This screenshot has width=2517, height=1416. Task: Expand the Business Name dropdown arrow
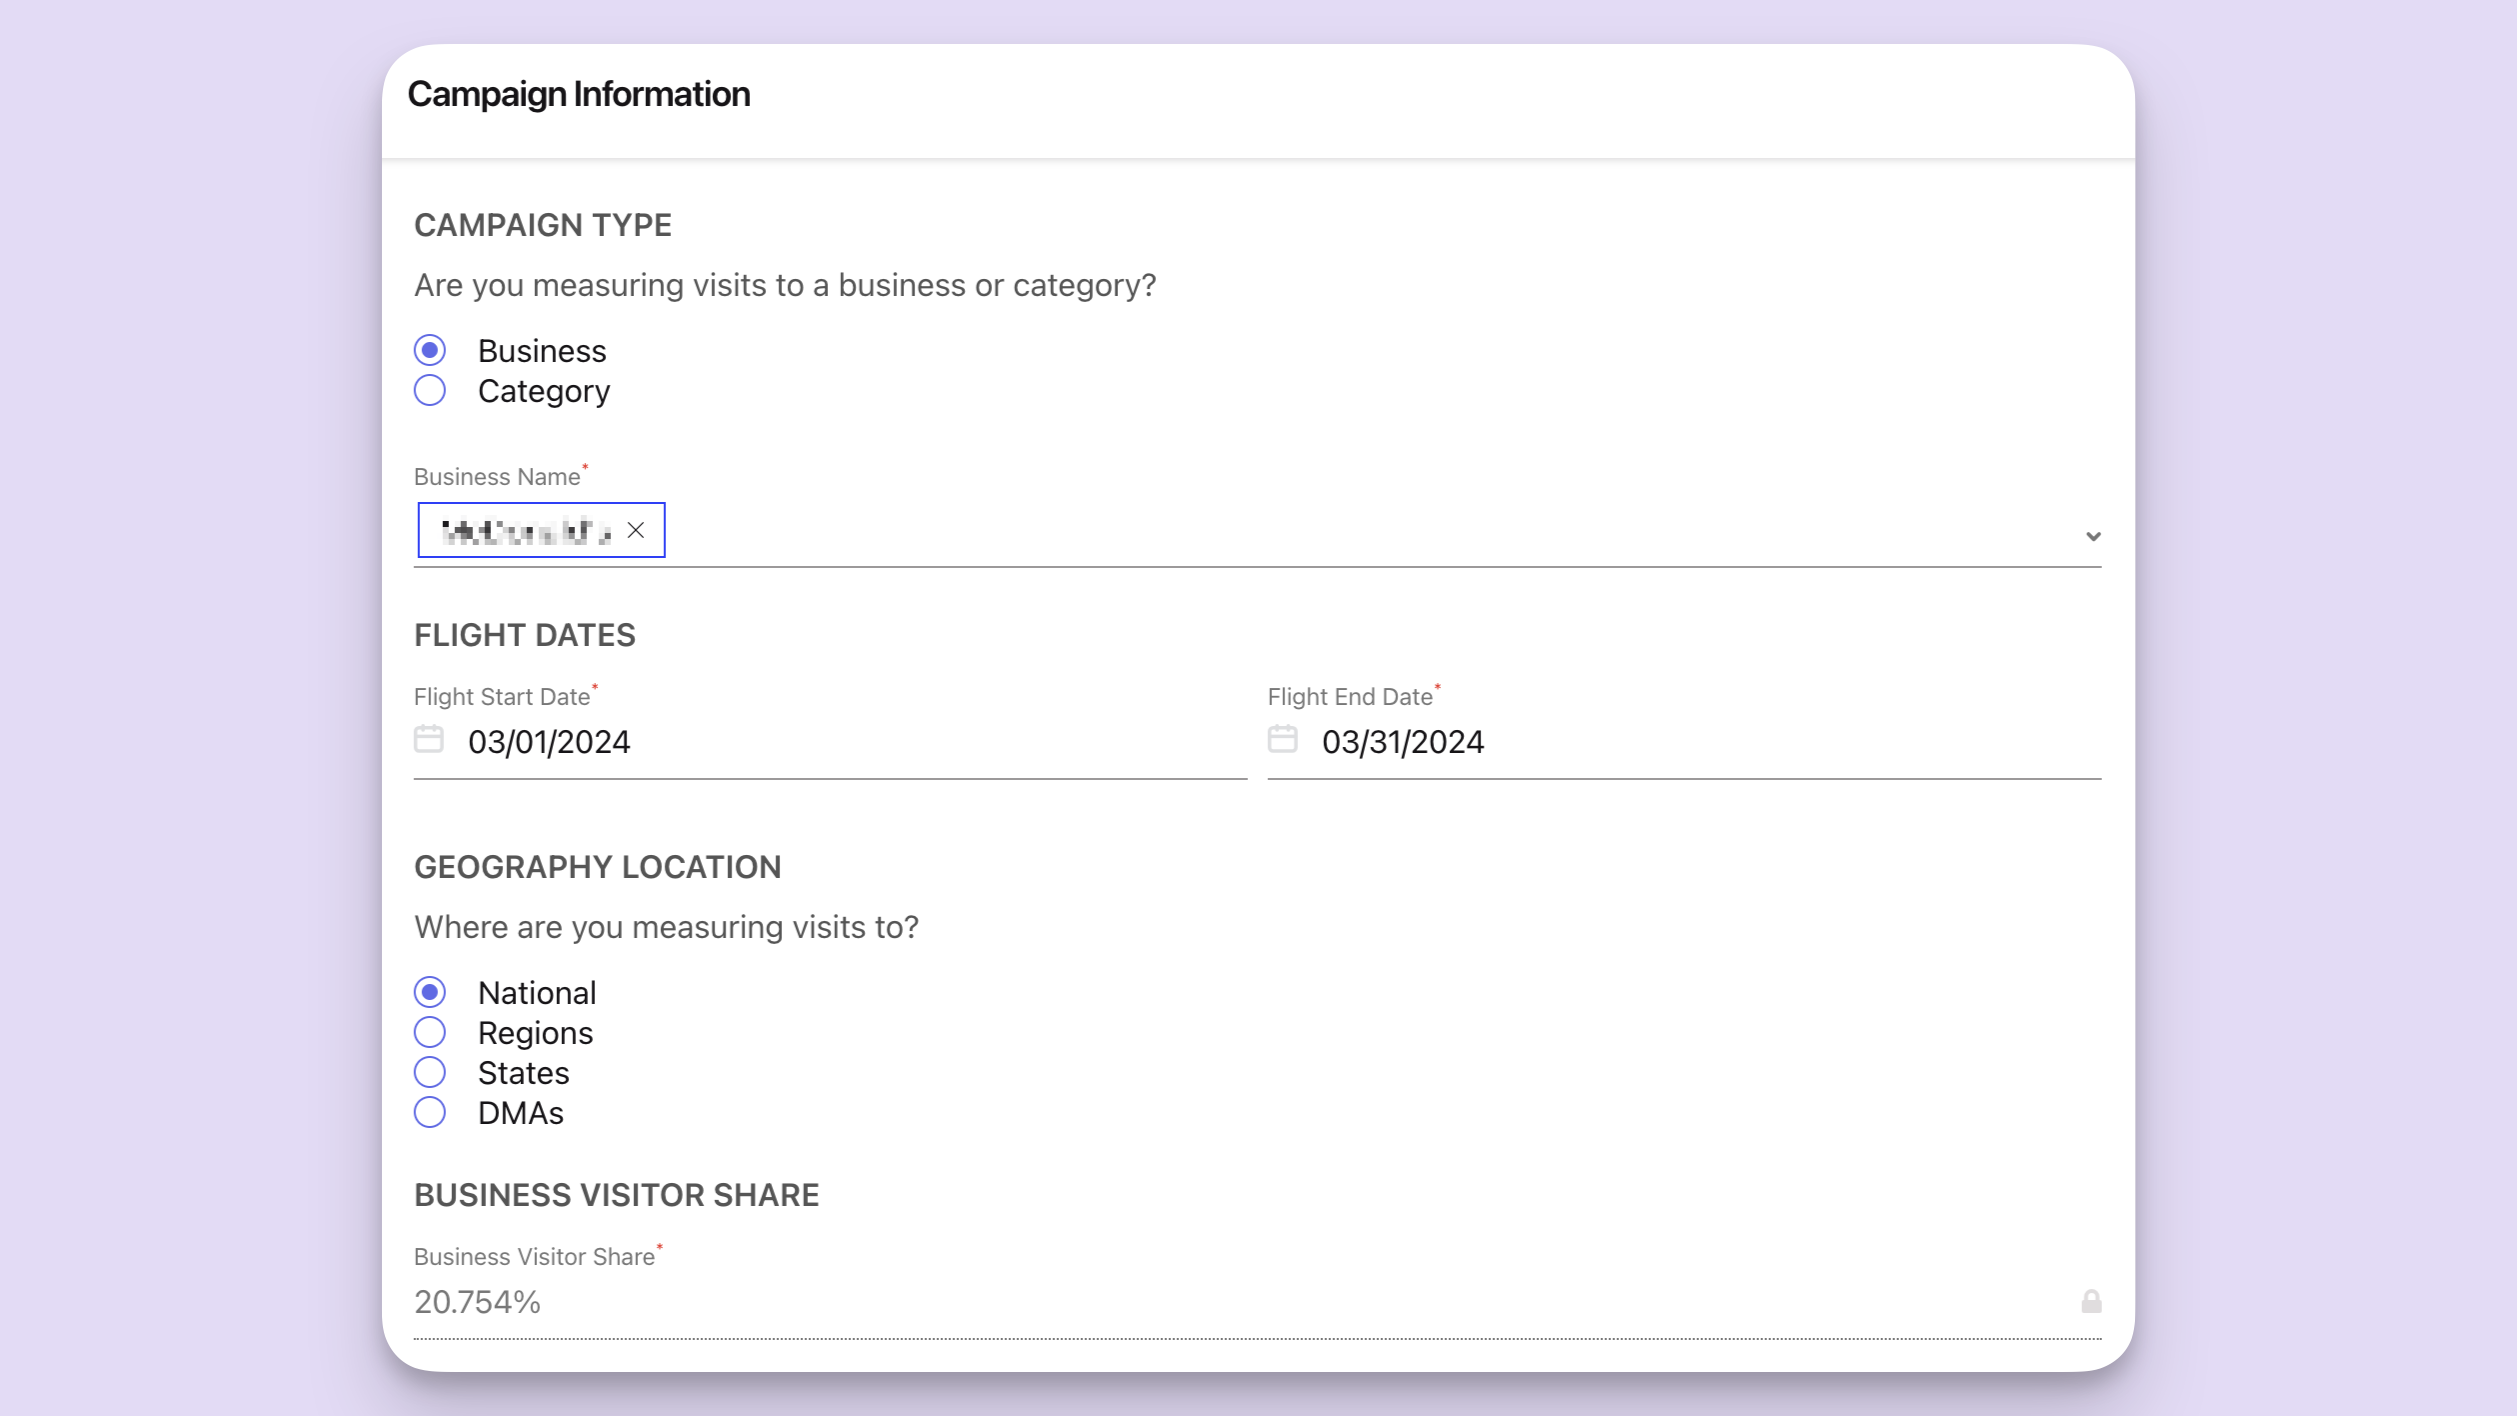tap(2093, 537)
